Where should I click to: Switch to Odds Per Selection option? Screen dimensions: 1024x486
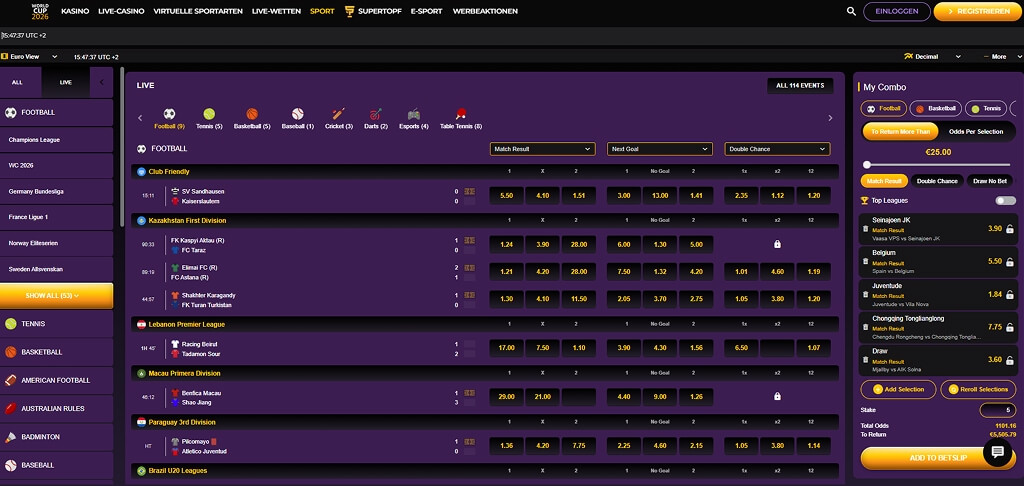click(976, 131)
